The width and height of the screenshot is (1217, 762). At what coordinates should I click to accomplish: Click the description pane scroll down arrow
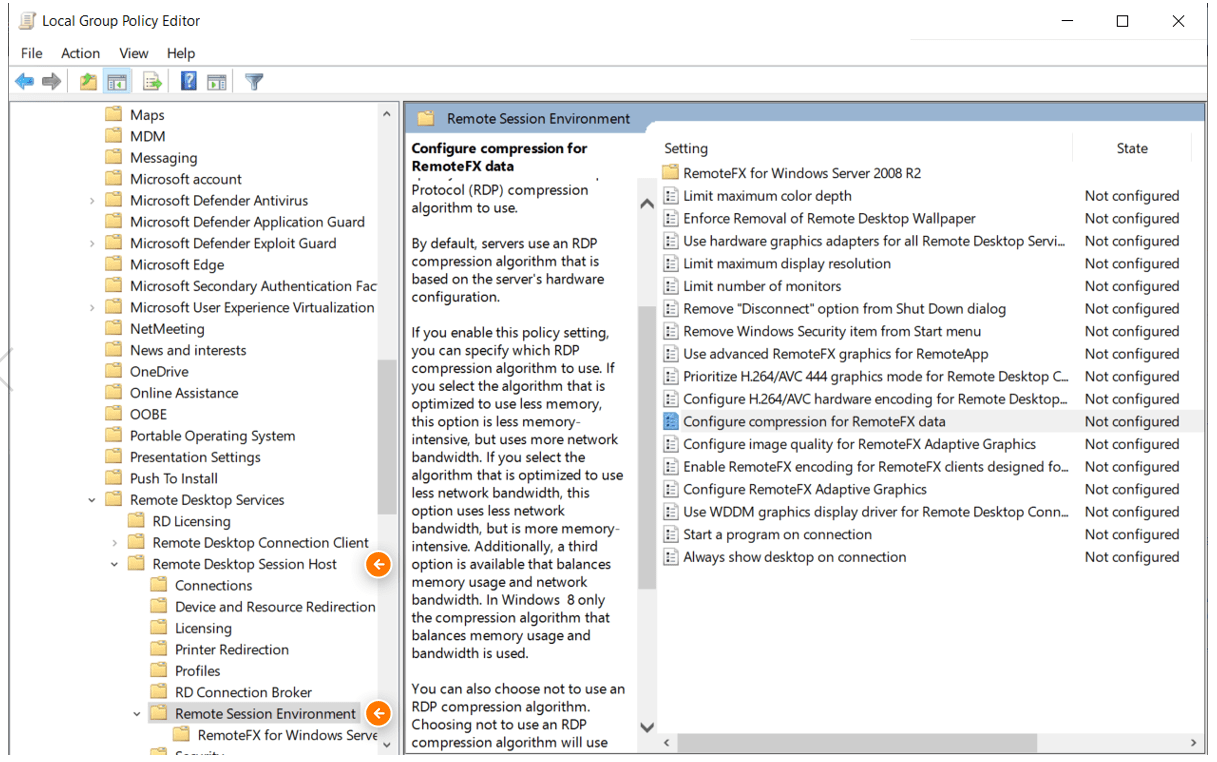tap(646, 727)
